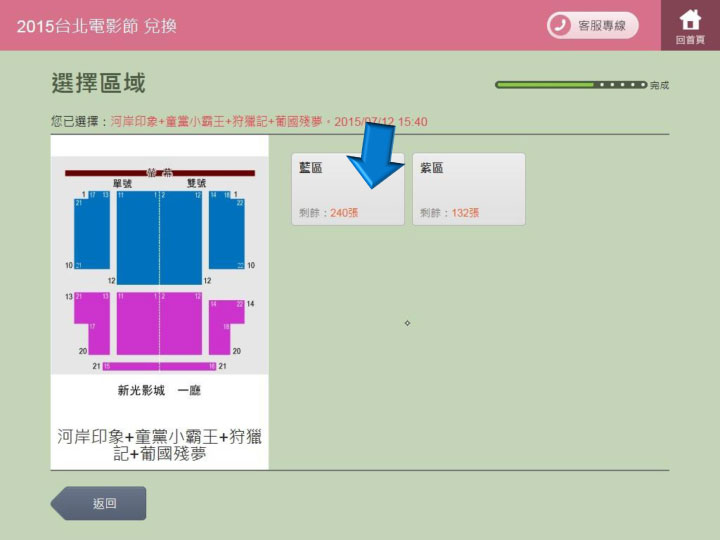The height and width of the screenshot is (540, 720).
Task: Select the 紫區 purple zone card
Action: click(468, 189)
